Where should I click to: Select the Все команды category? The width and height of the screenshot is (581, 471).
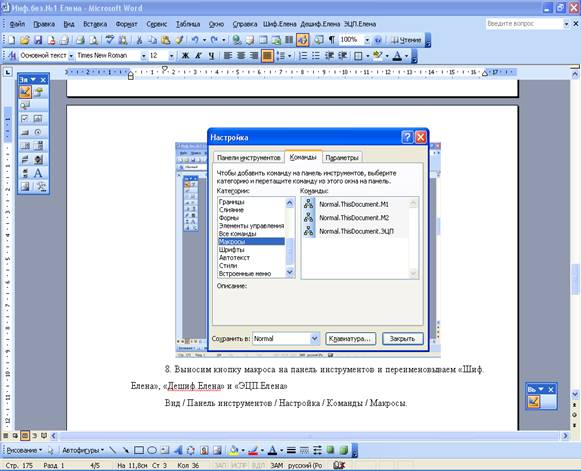coord(251,234)
